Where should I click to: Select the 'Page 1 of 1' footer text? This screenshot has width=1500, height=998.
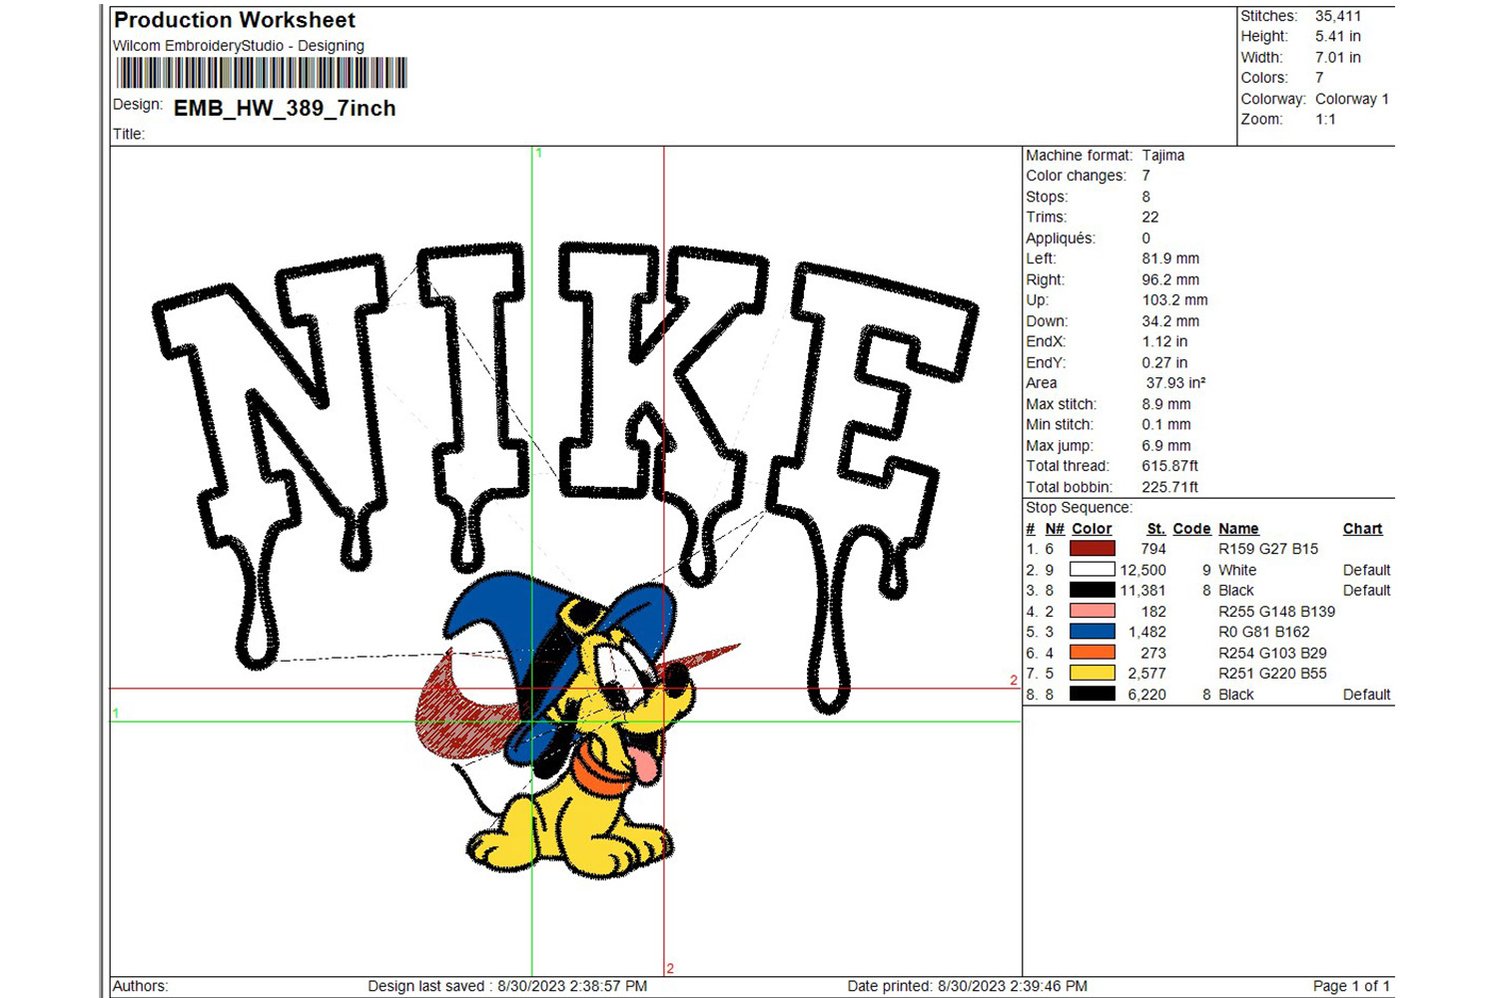tap(1351, 986)
